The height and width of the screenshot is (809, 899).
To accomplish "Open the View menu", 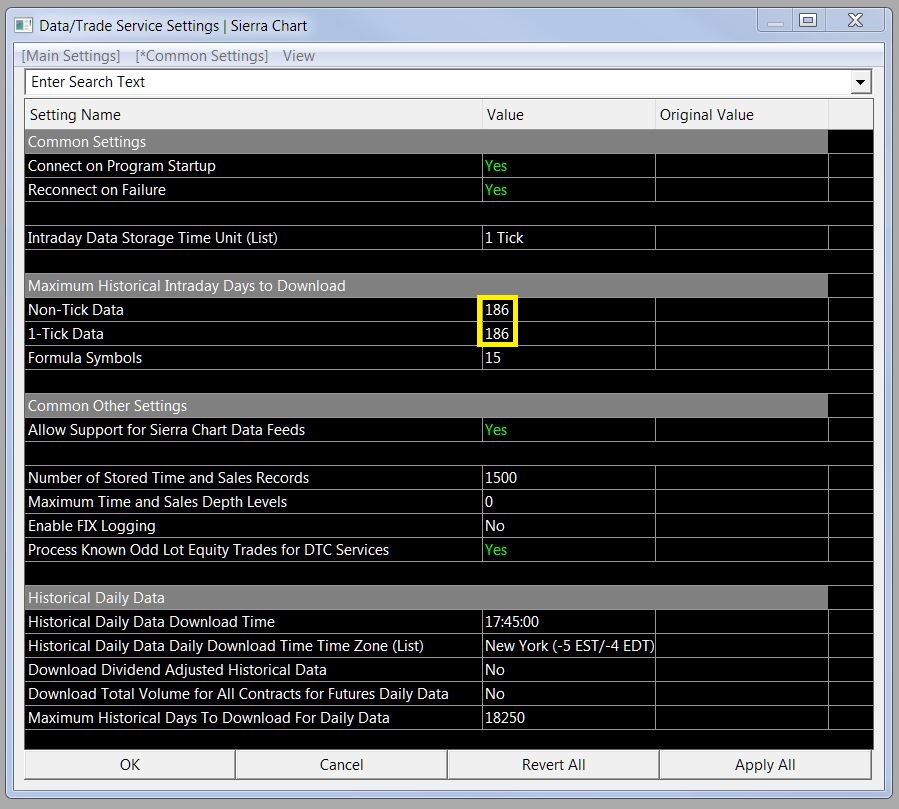I will (x=299, y=56).
